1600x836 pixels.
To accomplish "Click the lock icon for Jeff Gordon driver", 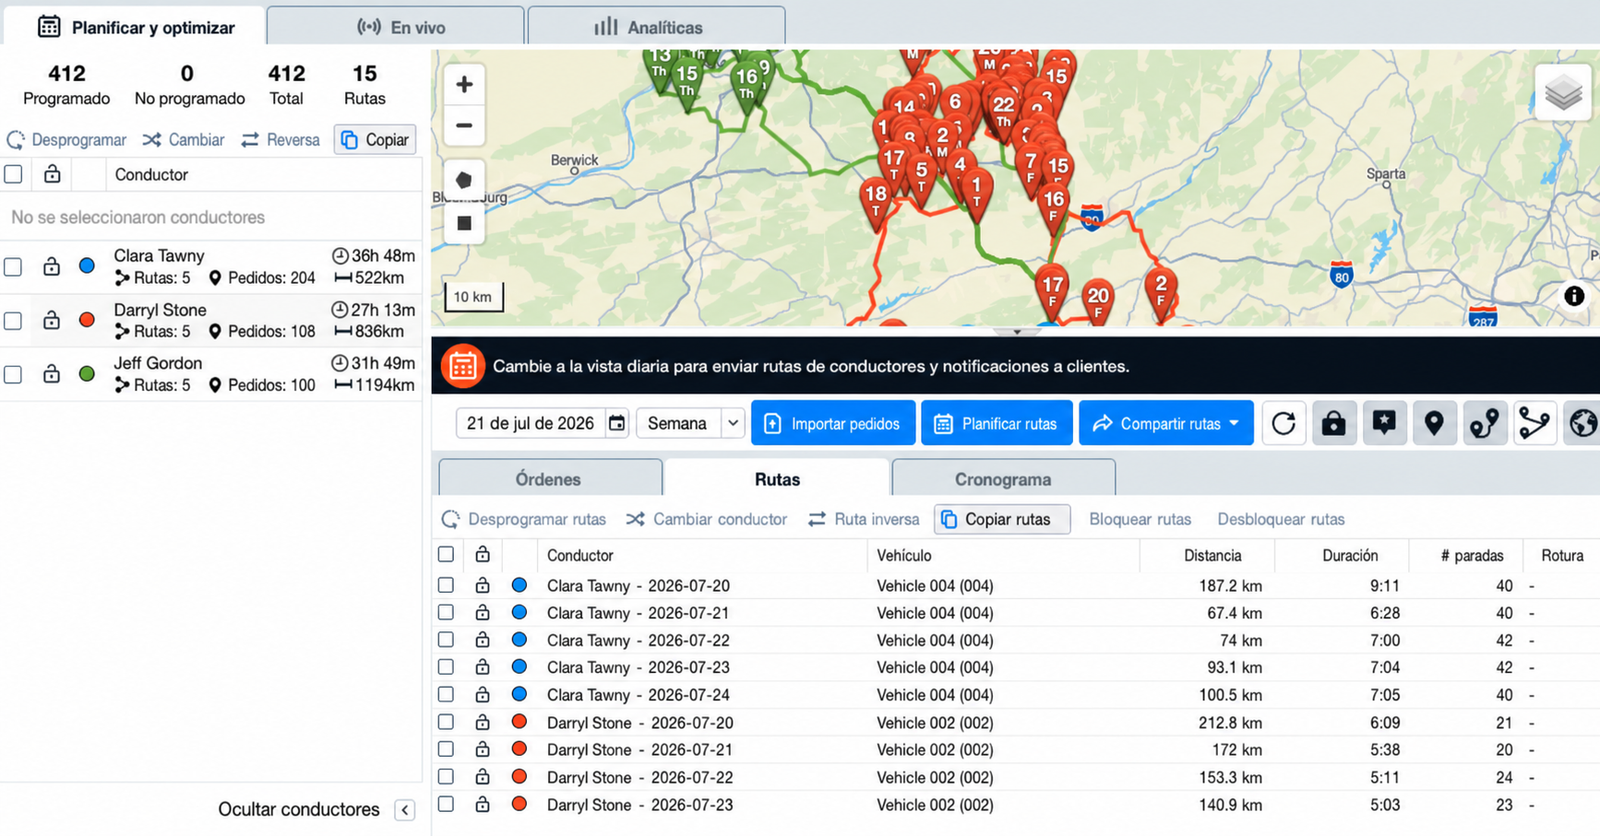I will coord(51,374).
